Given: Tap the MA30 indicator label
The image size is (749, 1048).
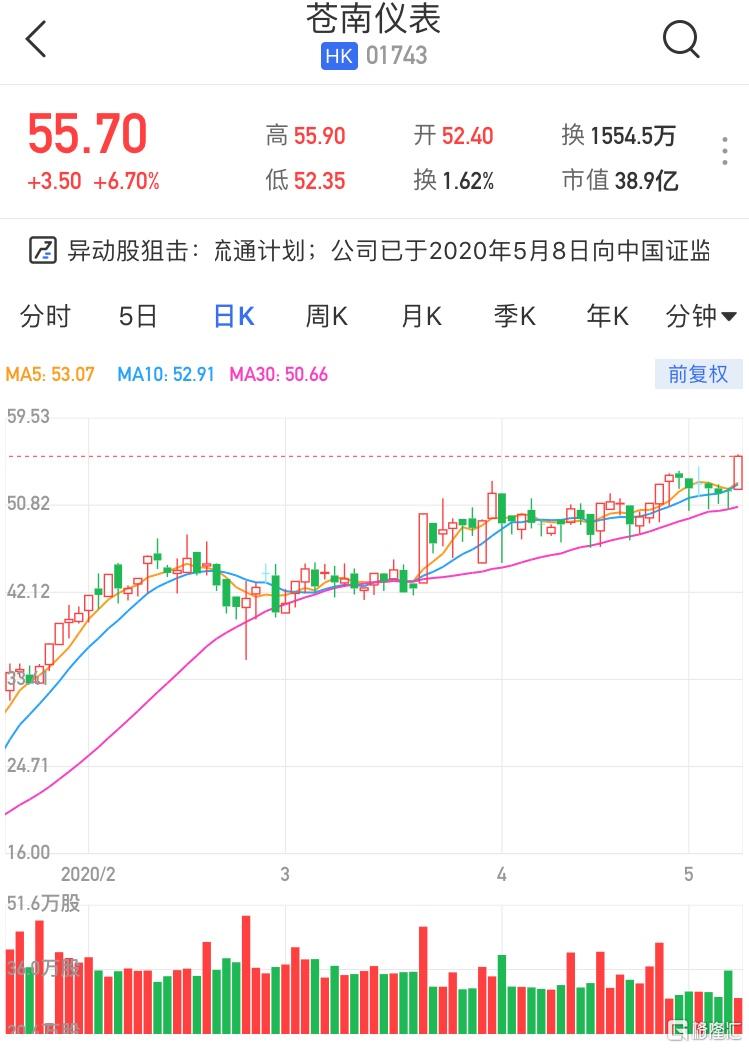Looking at the screenshot, I should coord(279,374).
